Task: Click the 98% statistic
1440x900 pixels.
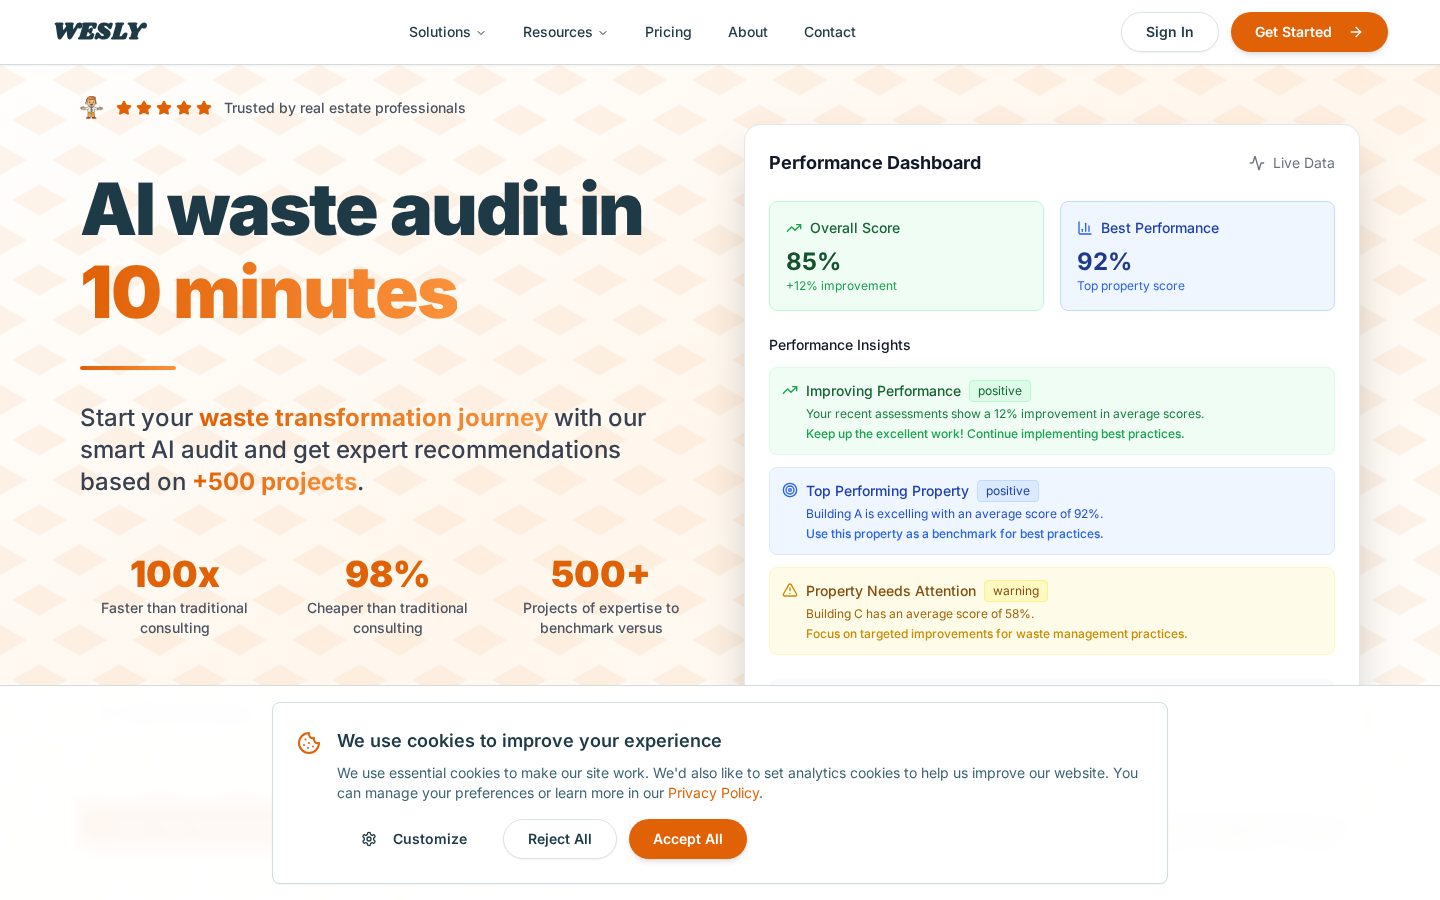Action: (x=387, y=574)
